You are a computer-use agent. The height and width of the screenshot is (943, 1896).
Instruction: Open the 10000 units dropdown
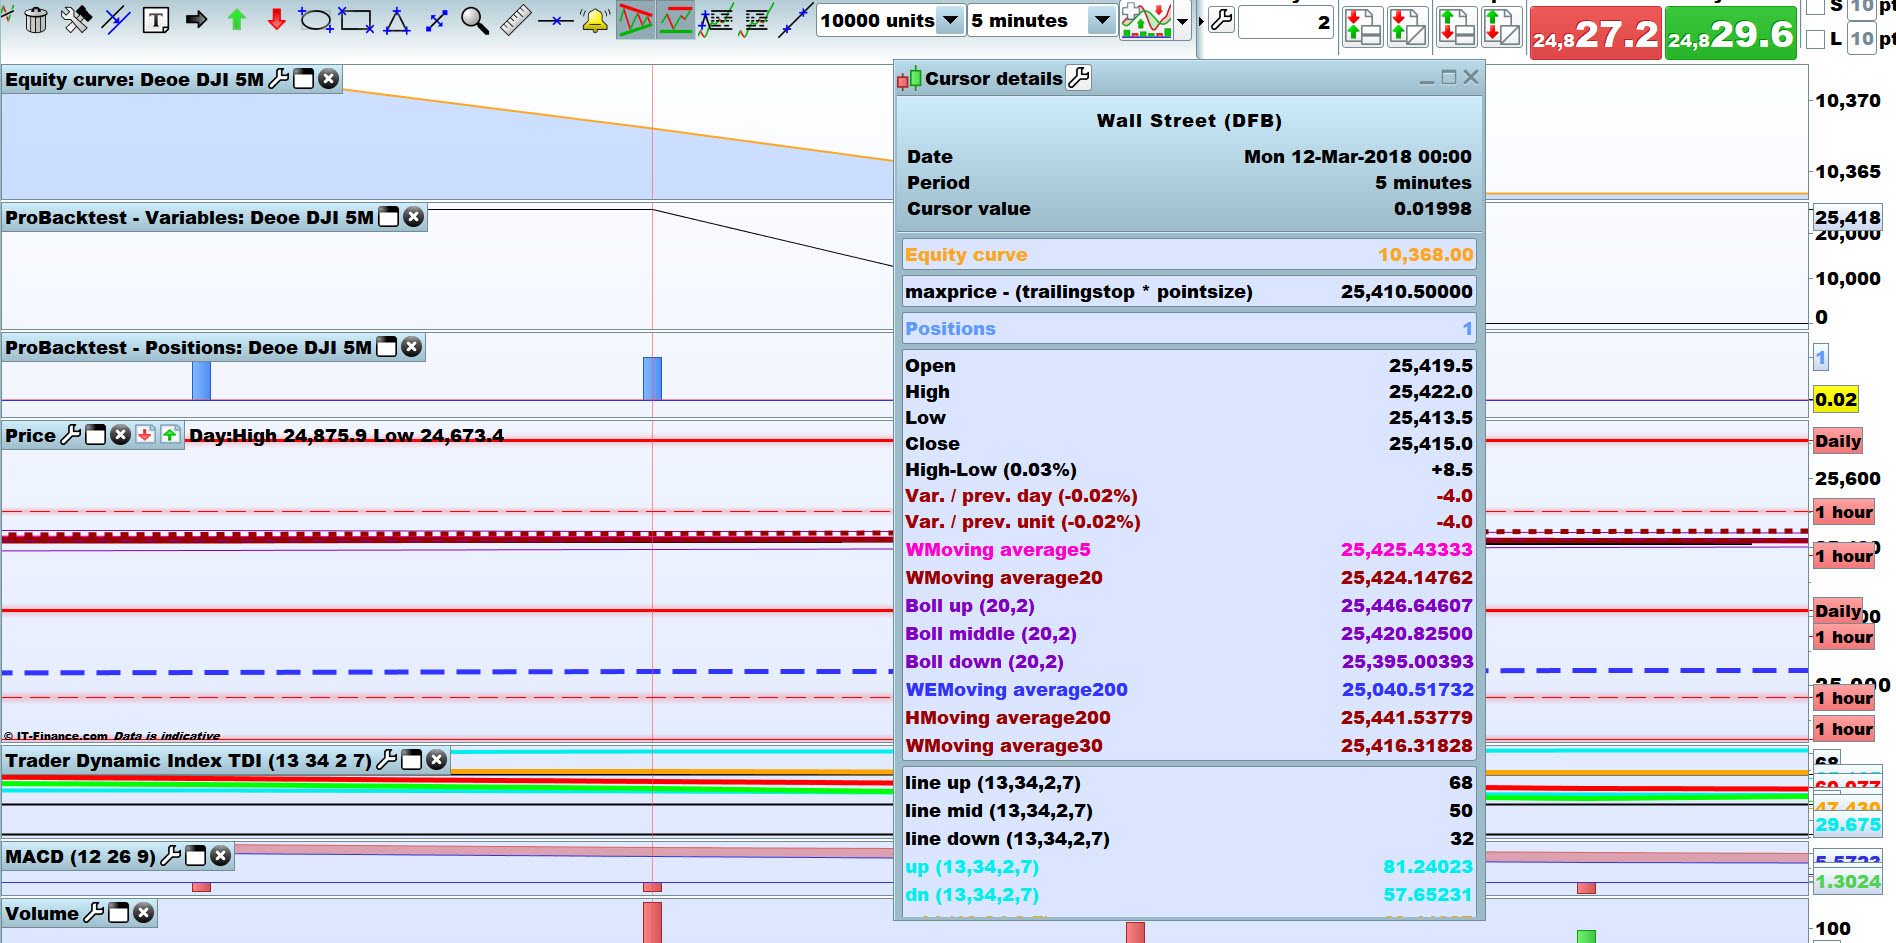coord(951,20)
